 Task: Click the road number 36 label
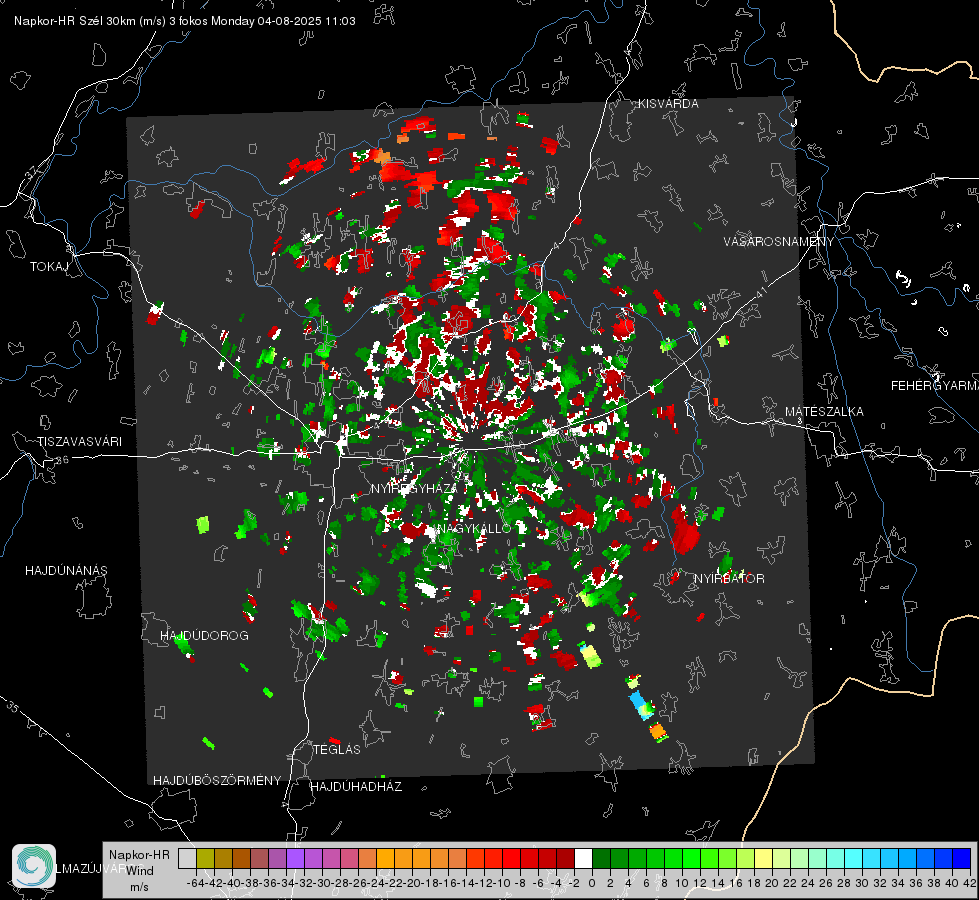coord(62,460)
